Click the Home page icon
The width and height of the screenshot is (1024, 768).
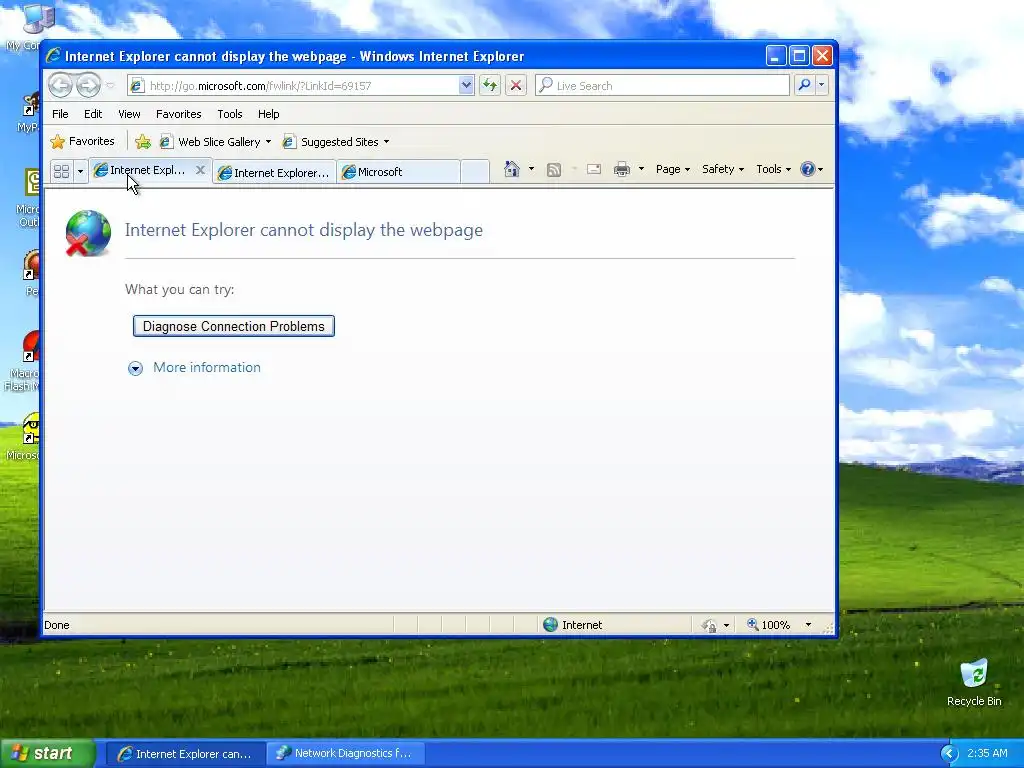[511, 169]
